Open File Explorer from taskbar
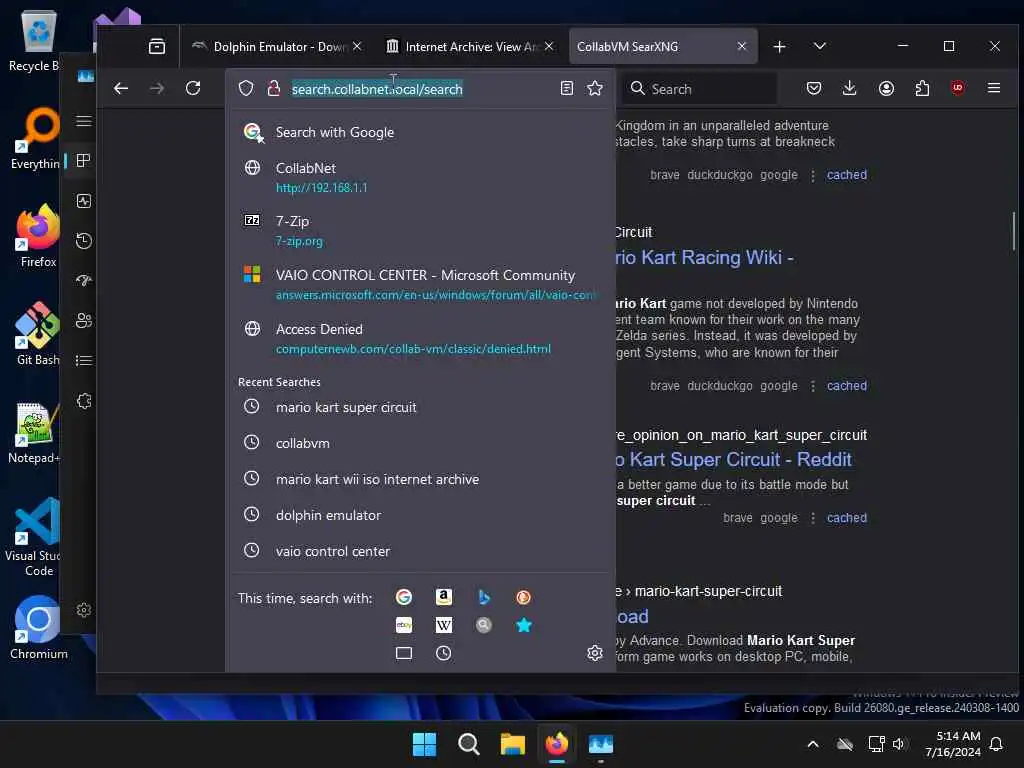This screenshot has height=768, width=1024. 513,744
